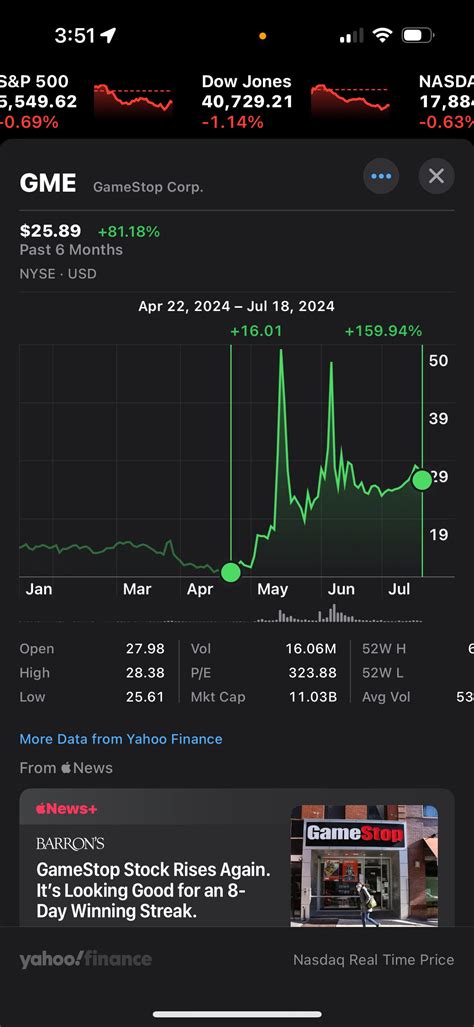Tap the battery indicator icon
The image size is (474, 1027).
[x=418, y=35]
